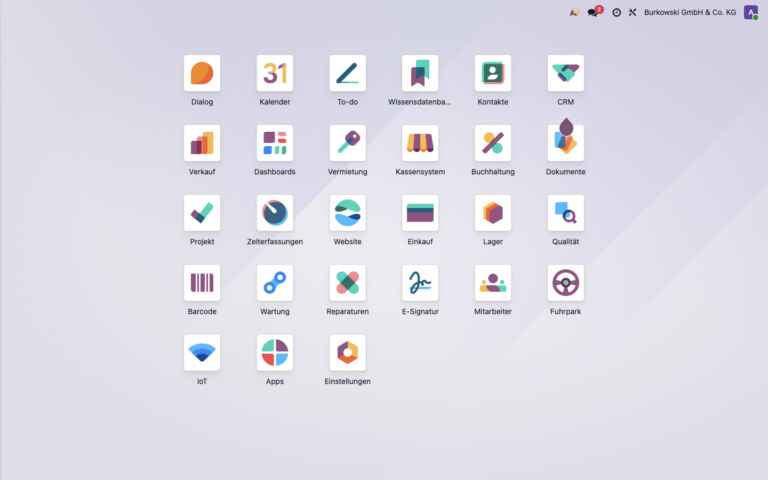Open the Barcode app
This screenshot has height=480, width=768.
point(202,283)
